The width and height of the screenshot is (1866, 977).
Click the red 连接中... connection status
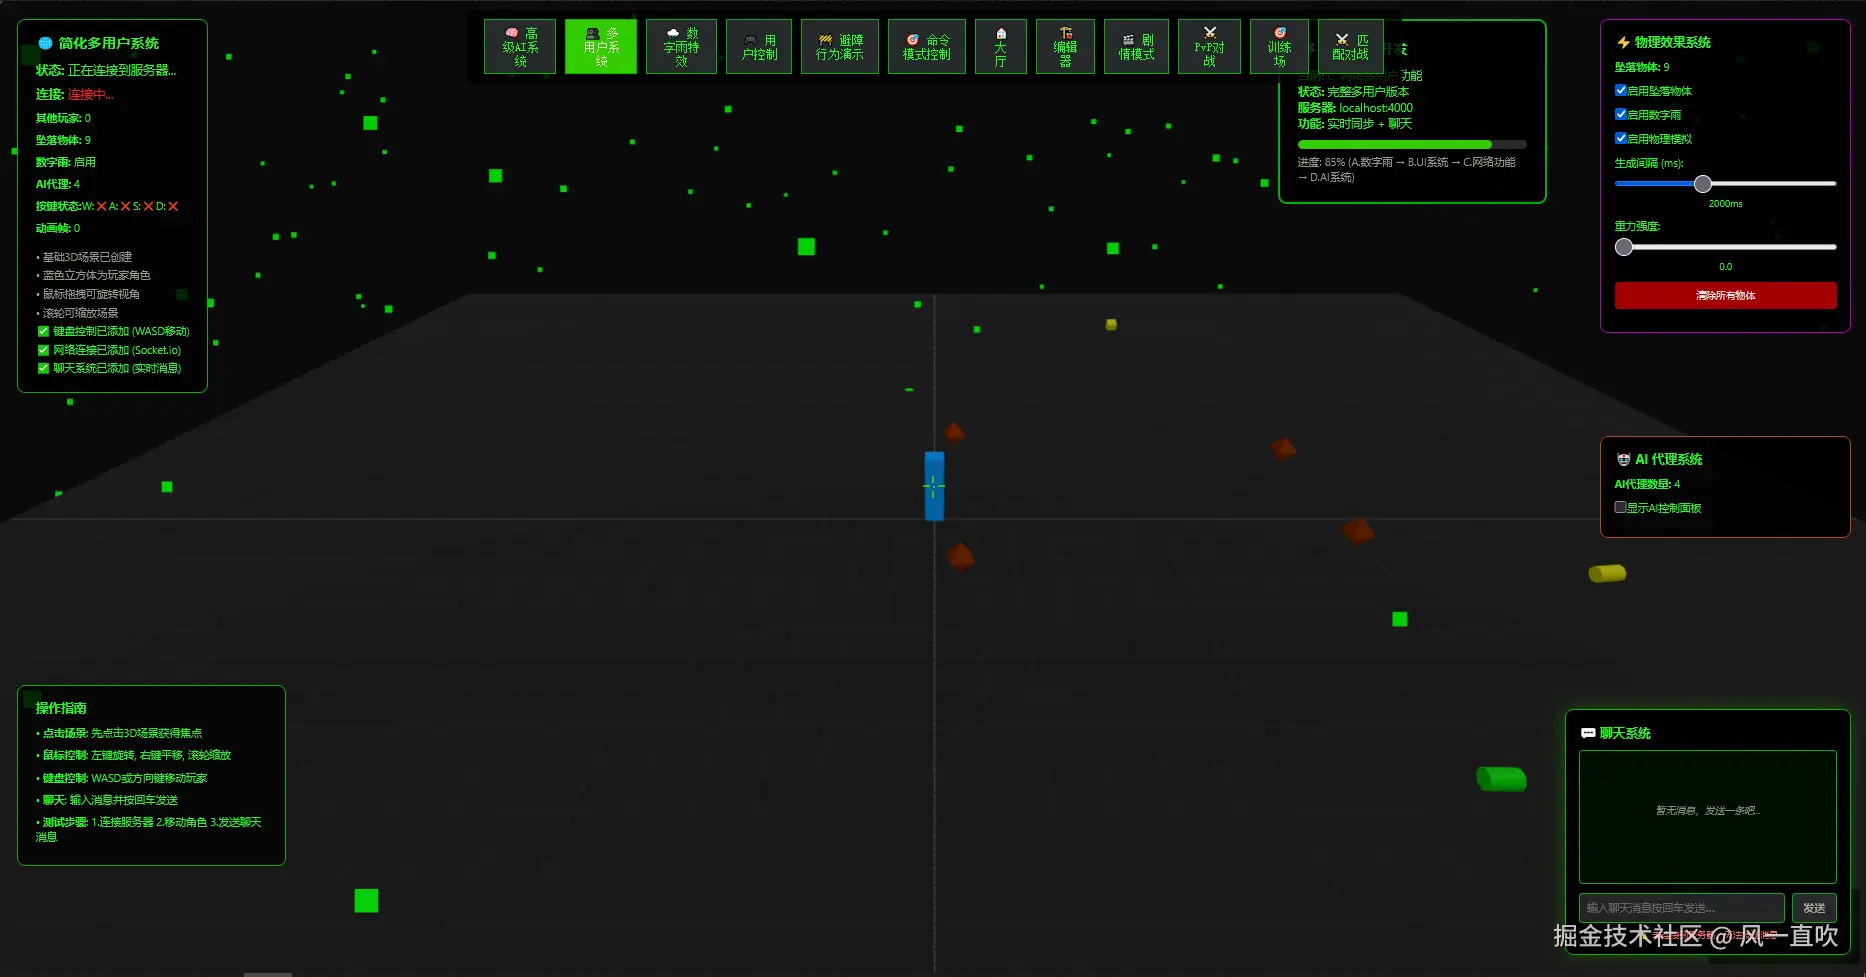click(x=91, y=94)
